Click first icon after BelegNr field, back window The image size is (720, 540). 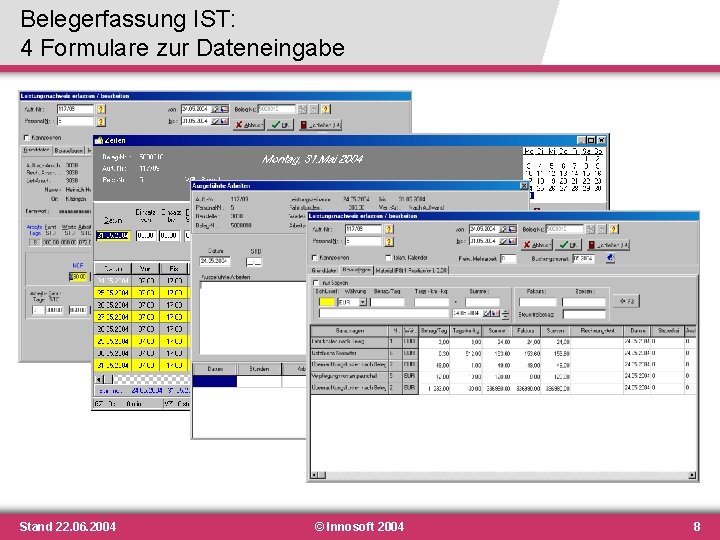click(302, 109)
